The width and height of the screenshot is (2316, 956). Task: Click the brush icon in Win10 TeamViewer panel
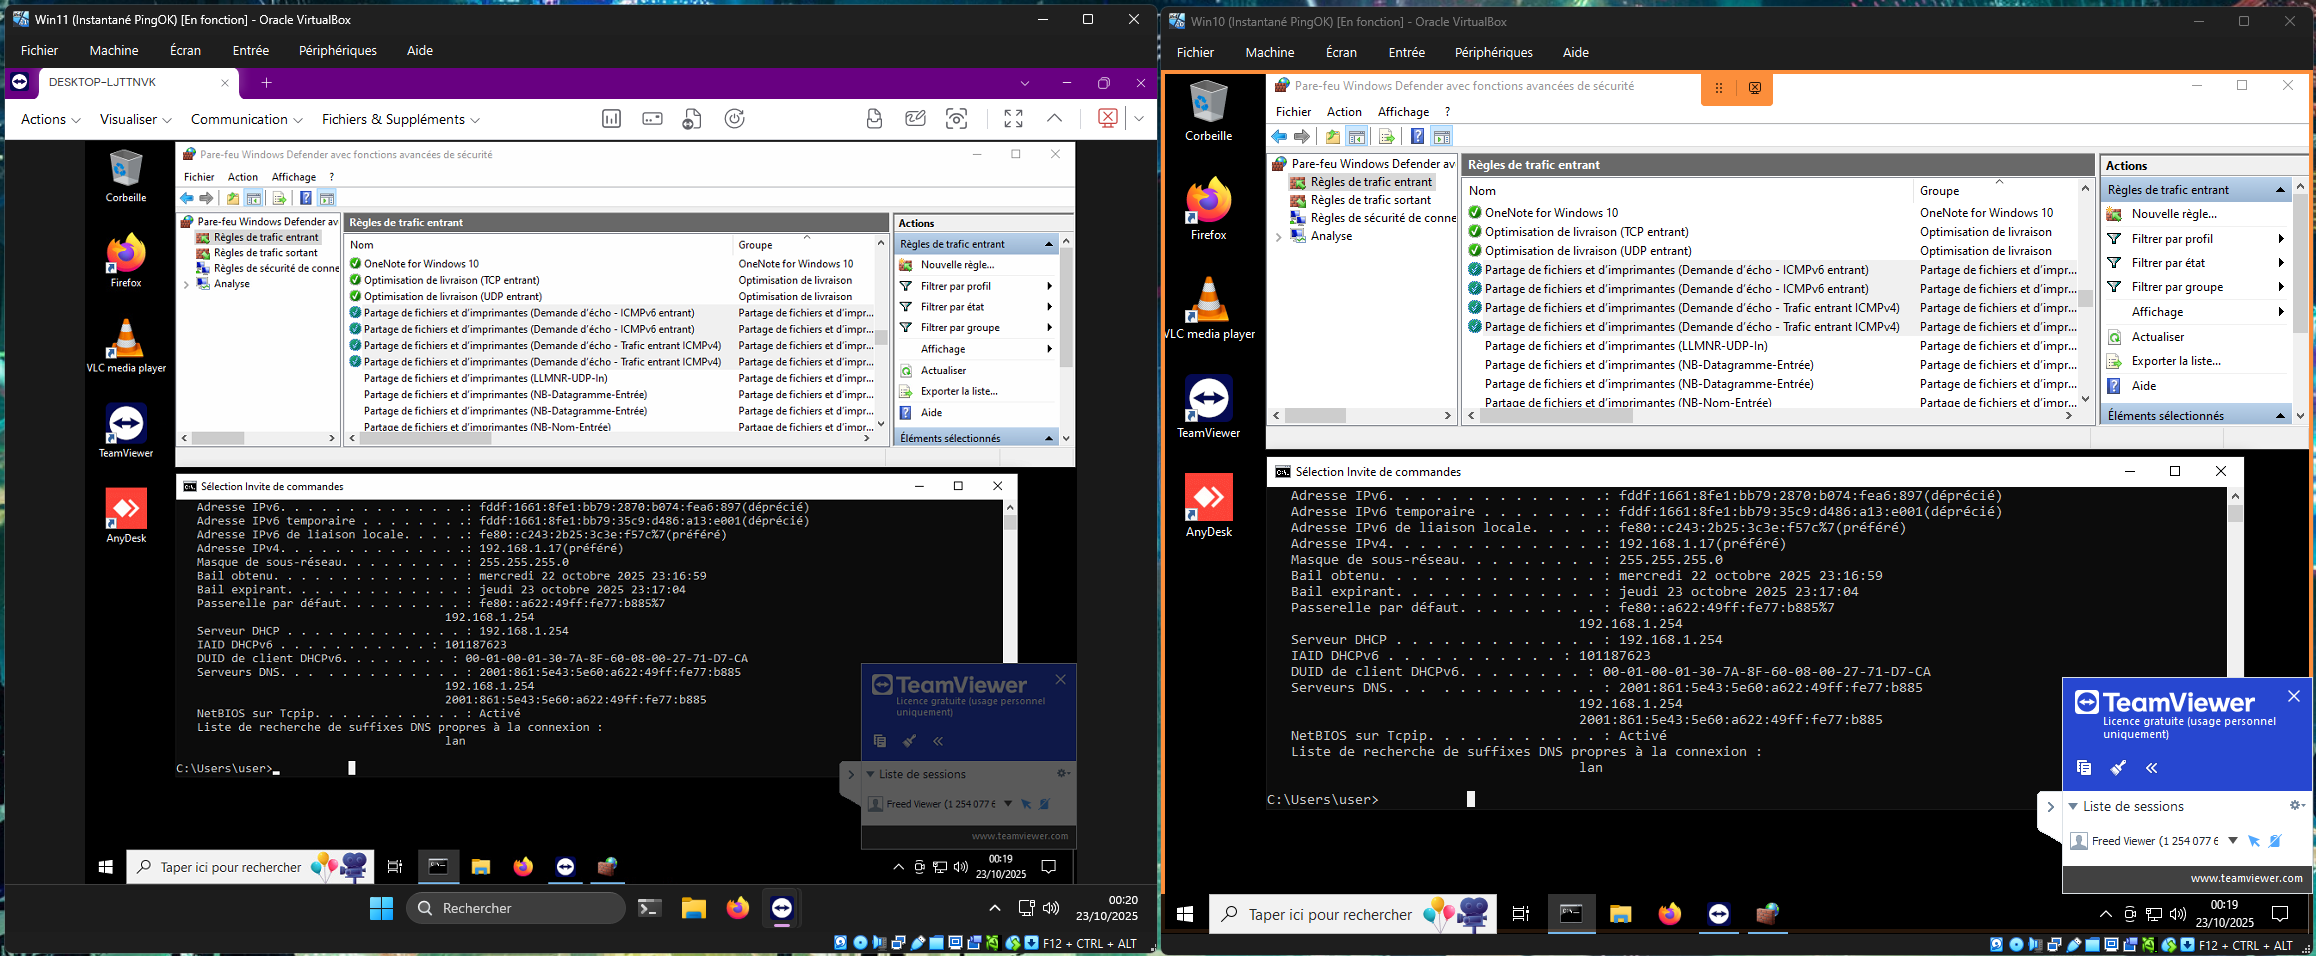tap(2118, 768)
